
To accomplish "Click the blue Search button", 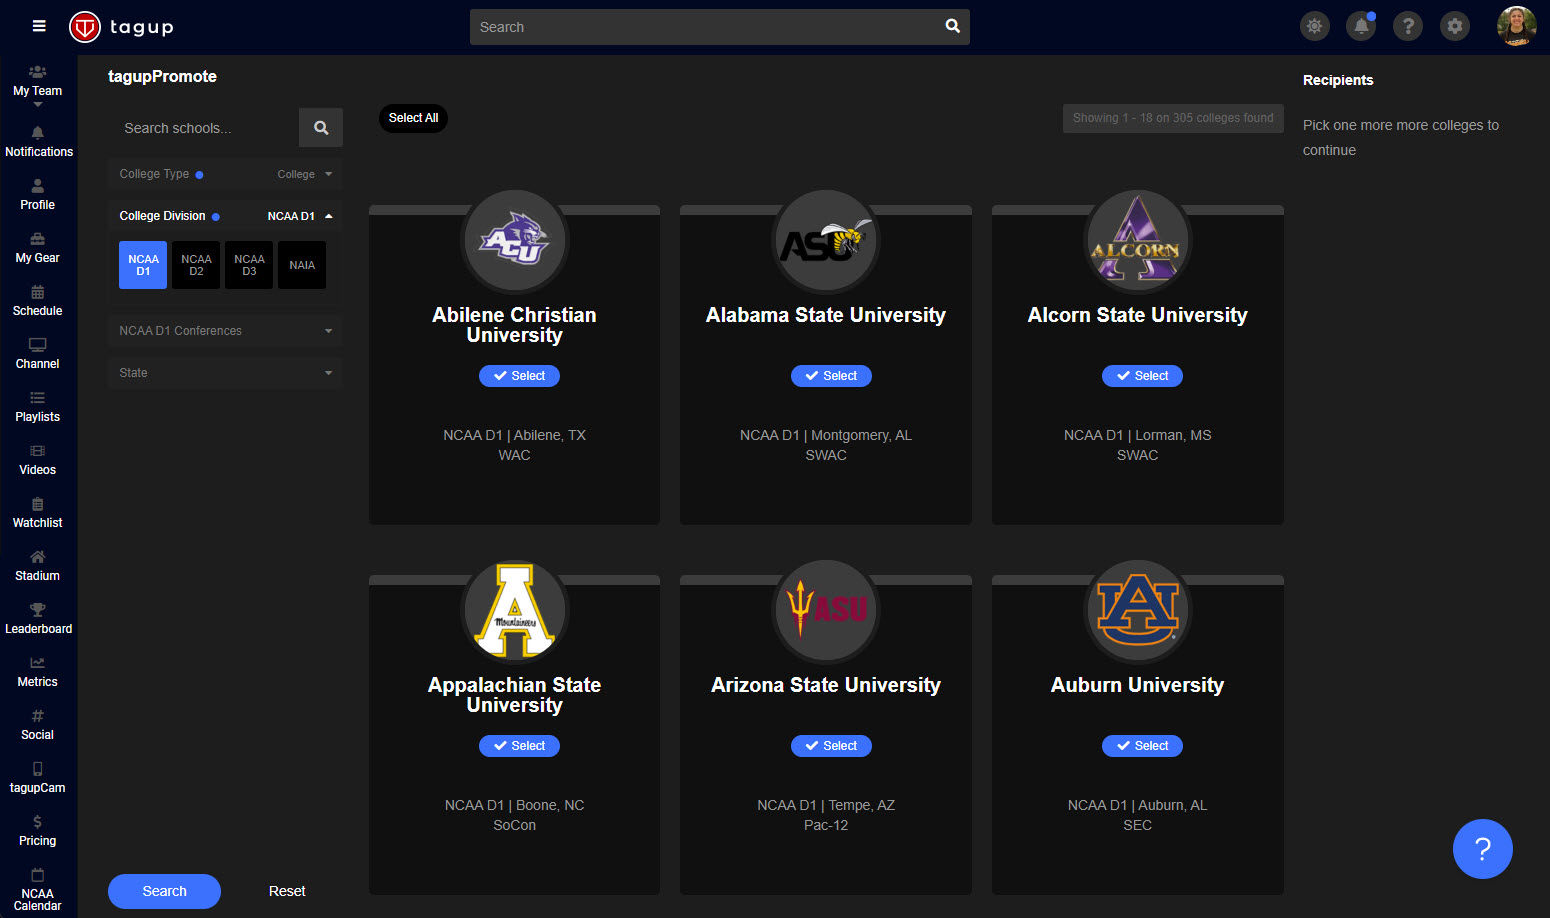I will pyautogui.click(x=164, y=891).
